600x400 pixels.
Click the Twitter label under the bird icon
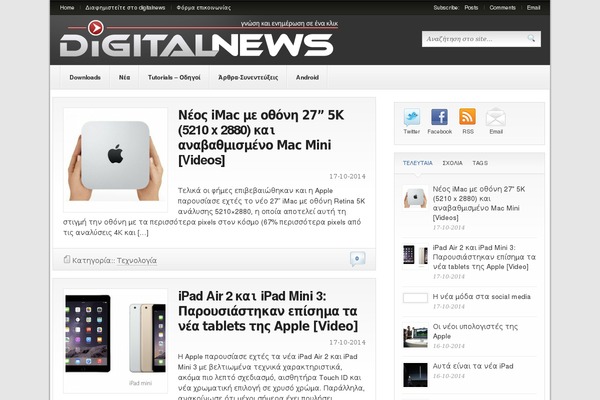point(411,132)
